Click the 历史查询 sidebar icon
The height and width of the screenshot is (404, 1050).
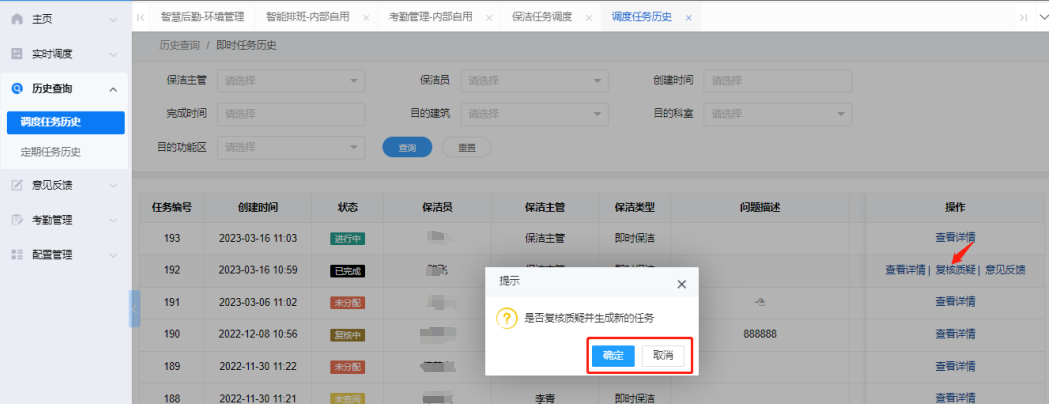17,89
